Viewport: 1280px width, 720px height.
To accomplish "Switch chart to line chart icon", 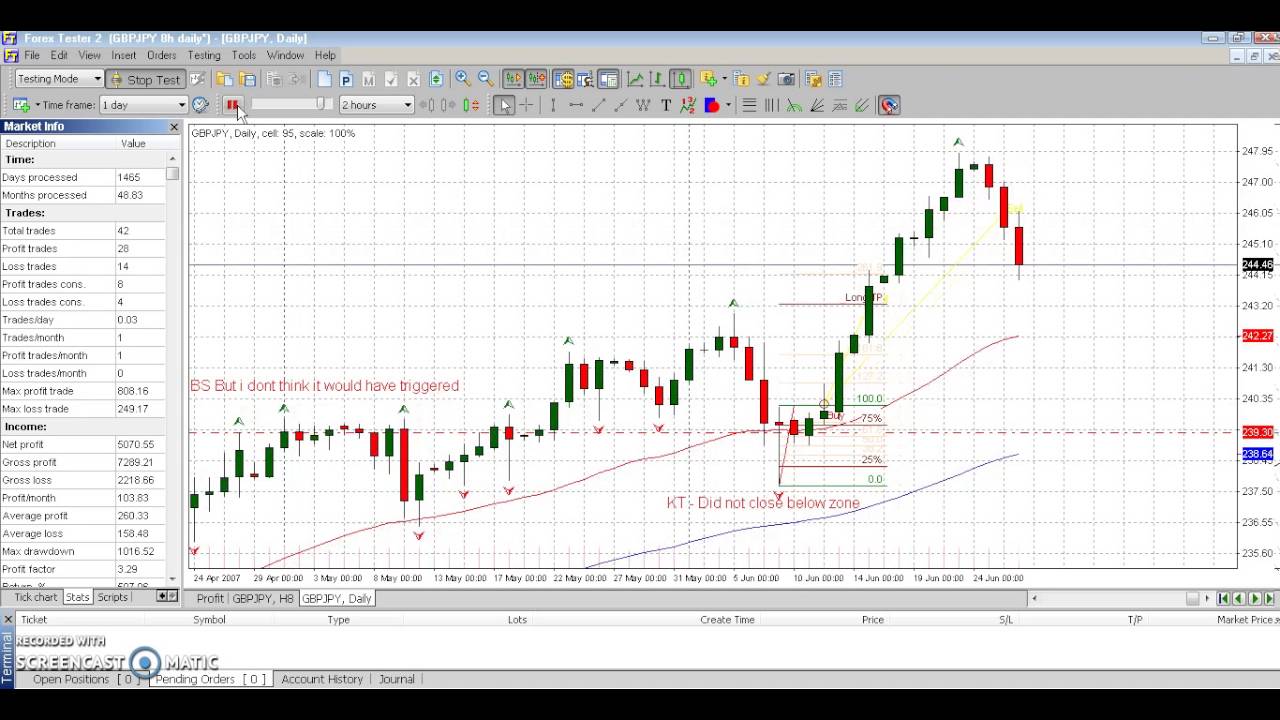I will (x=634, y=79).
